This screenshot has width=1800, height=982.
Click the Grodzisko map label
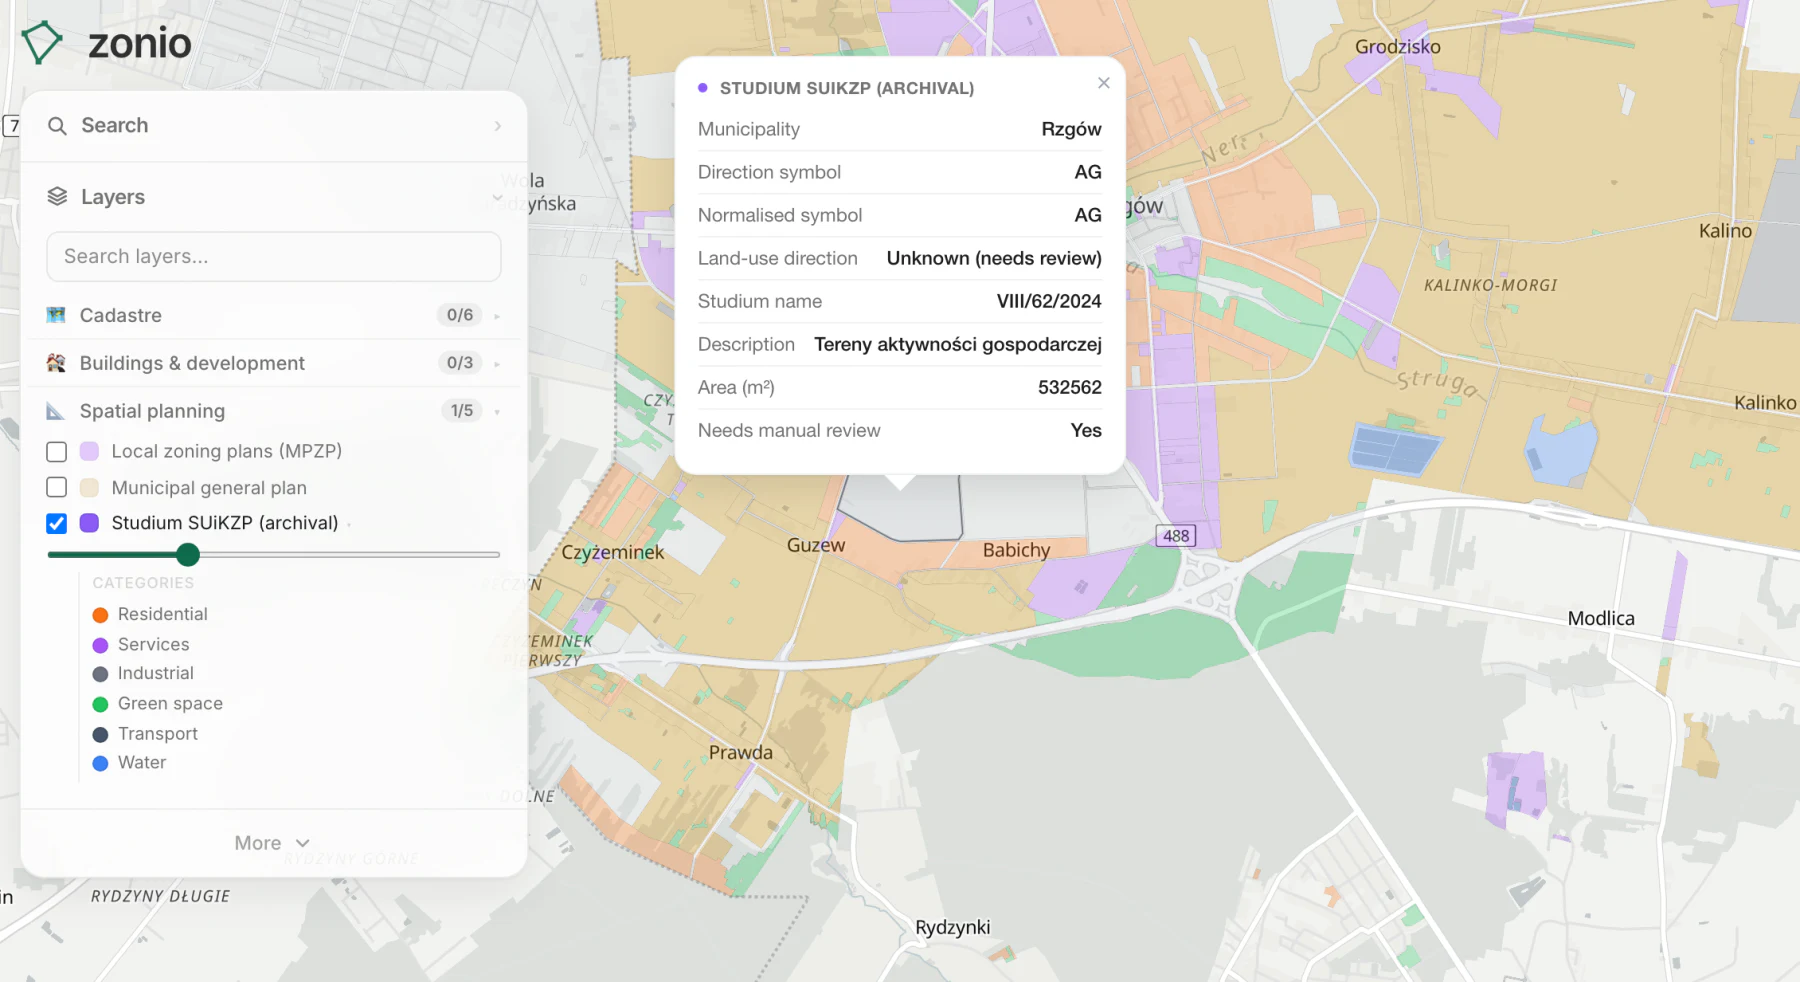[1398, 47]
